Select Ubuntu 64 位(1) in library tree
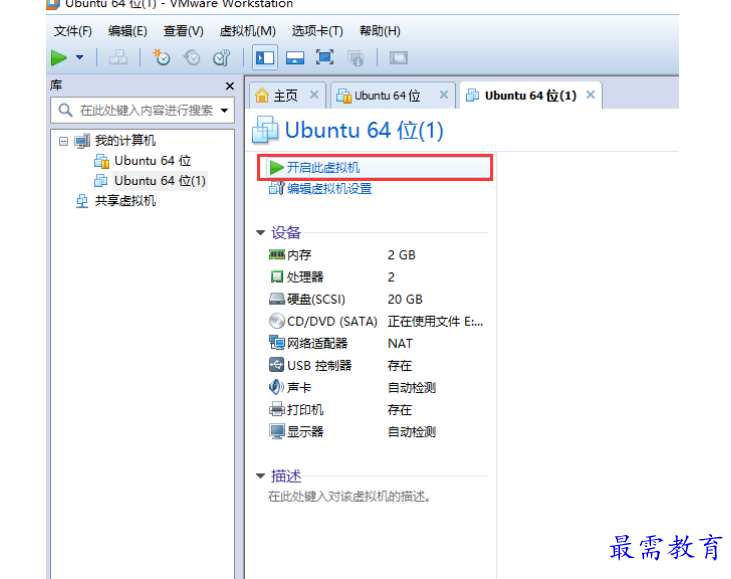Image resolution: width=731 pixels, height=579 pixels. point(160,181)
